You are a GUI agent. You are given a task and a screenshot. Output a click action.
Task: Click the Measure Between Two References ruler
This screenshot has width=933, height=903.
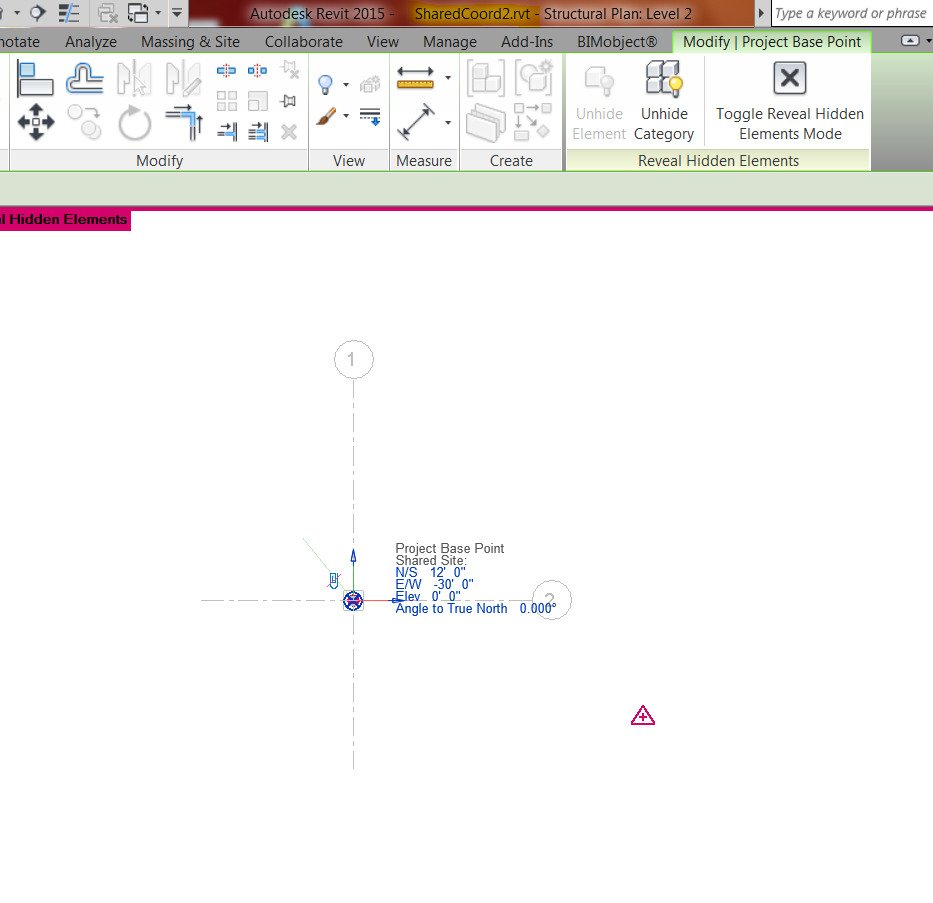(415, 78)
